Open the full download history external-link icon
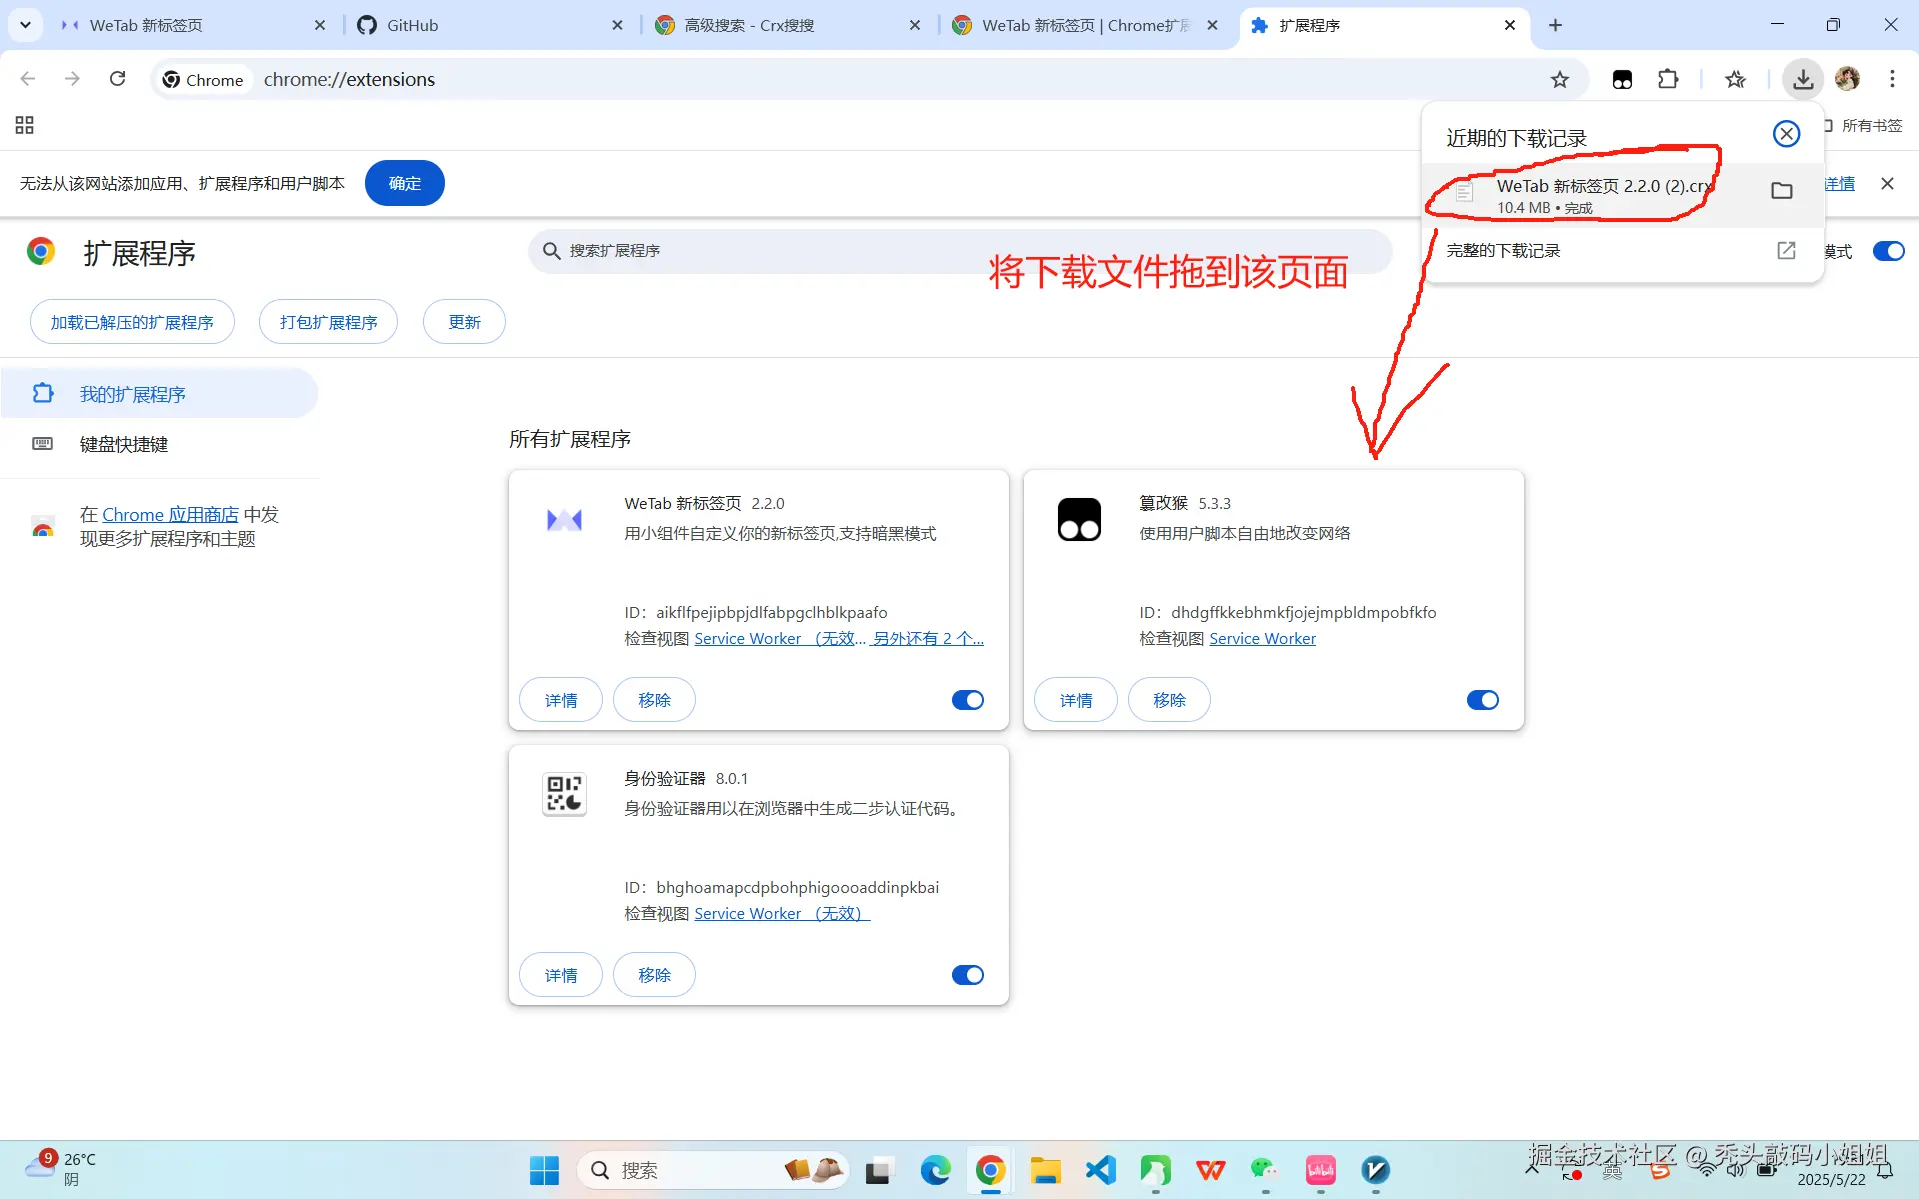This screenshot has width=1919, height=1199. click(1786, 251)
